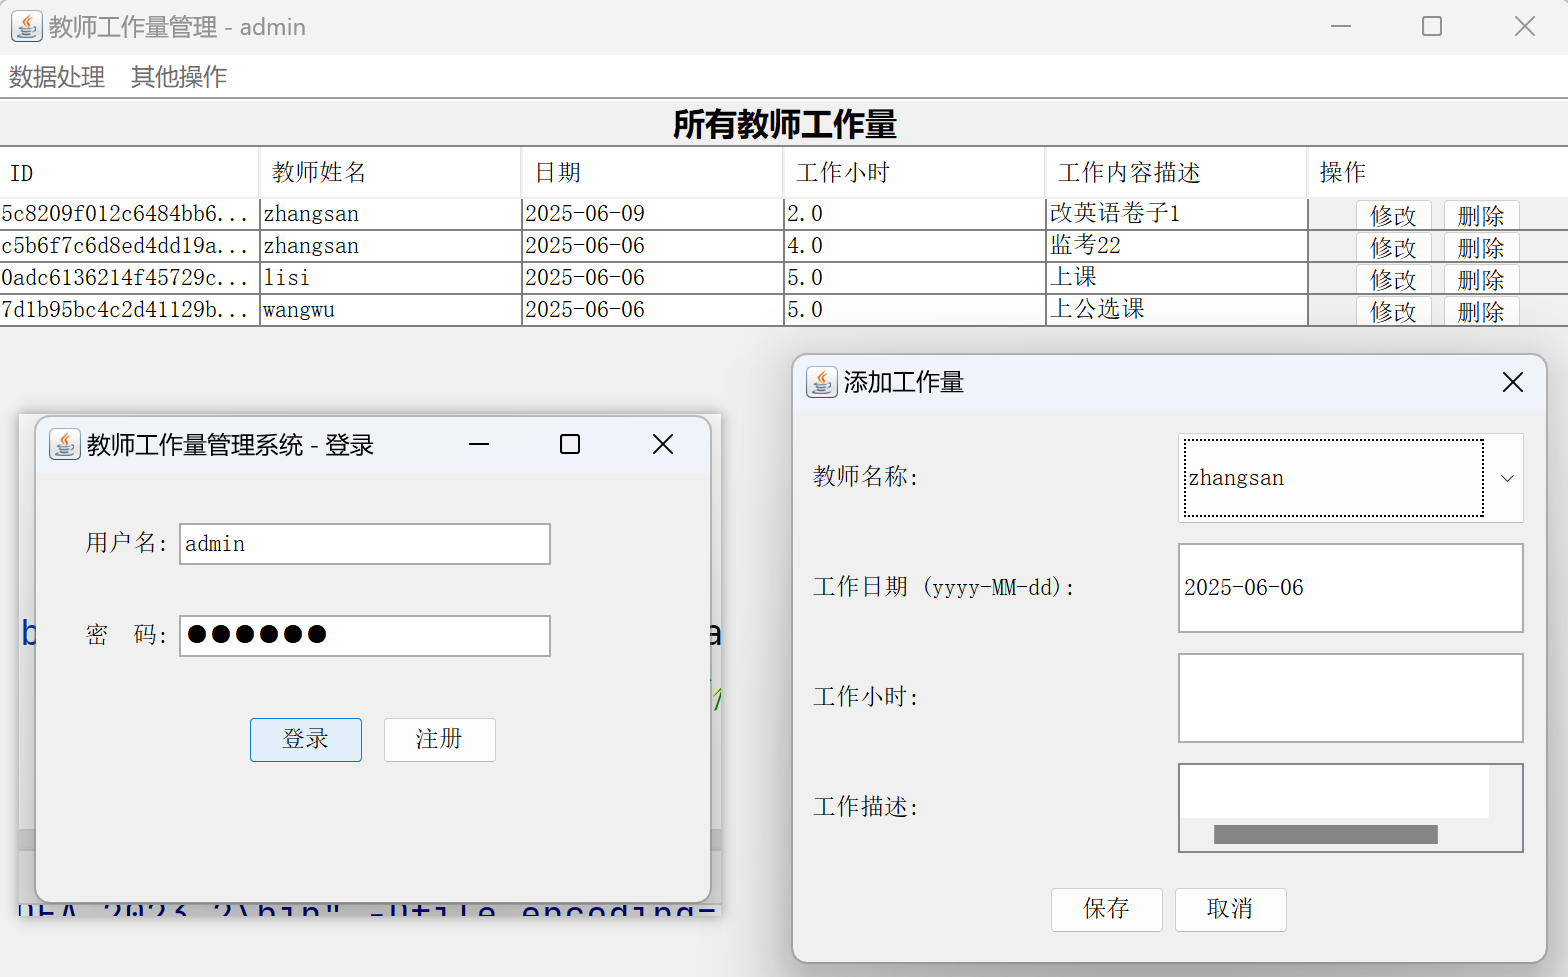Viewport: 1568px width, 977px height.
Task: Click the 工作日期 input field
Action: (x=1351, y=588)
